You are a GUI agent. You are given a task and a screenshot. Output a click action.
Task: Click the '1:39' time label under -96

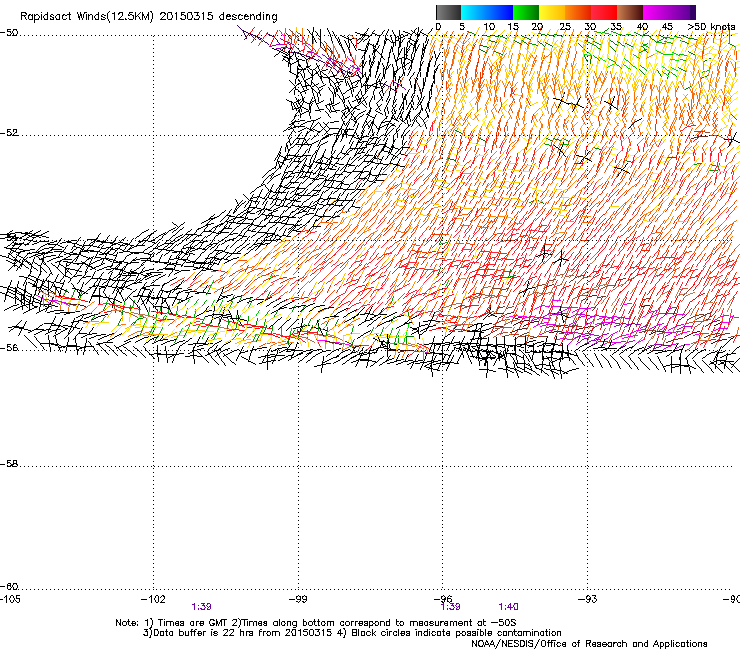pyautogui.click(x=450, y=607)
